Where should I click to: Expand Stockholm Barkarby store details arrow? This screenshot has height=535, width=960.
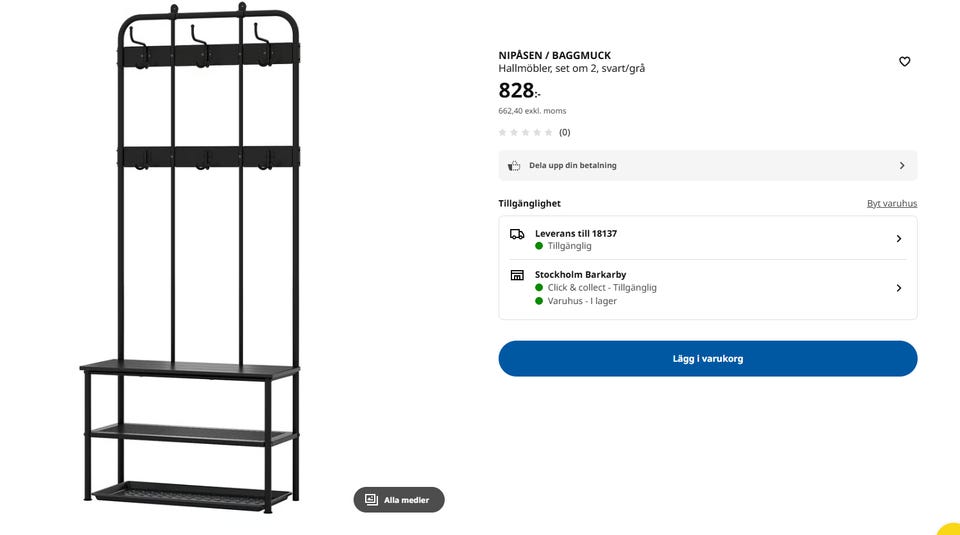pos(898,288)
